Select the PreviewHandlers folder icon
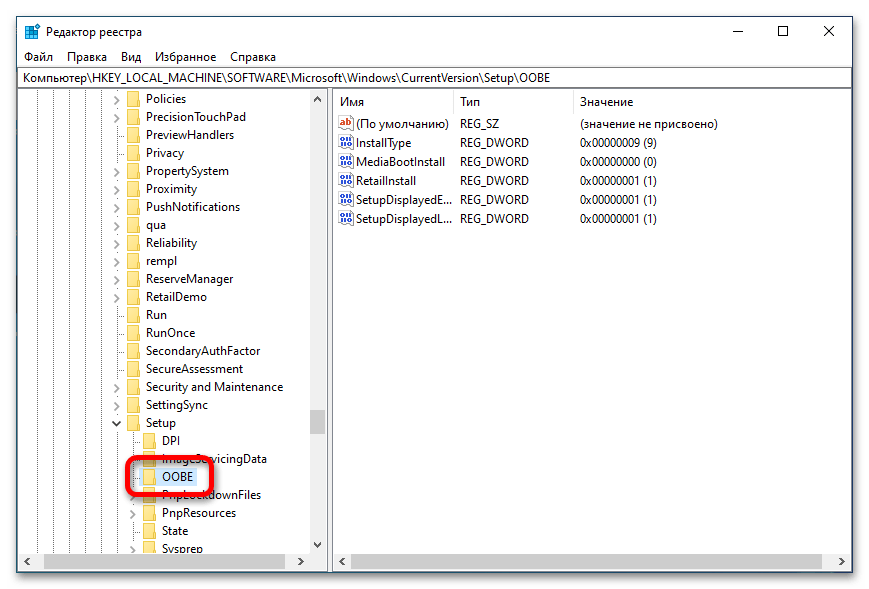Viewport: 869px width, 589px height. 133,135
